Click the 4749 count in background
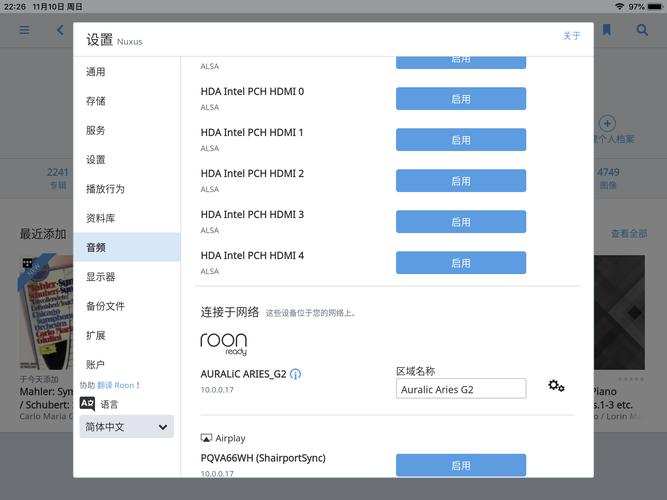 tap(608, 172)
